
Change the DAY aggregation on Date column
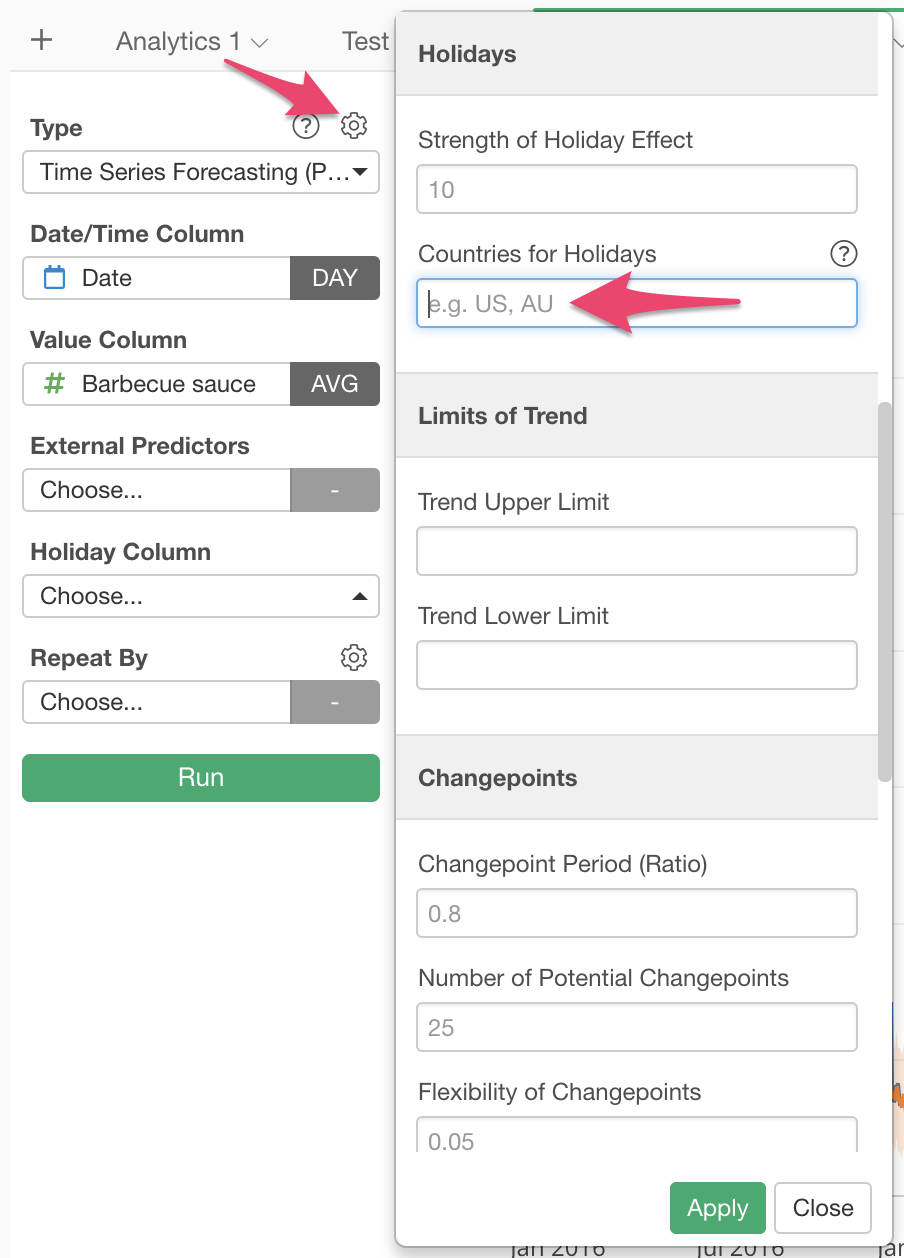[x=335, y=278]
